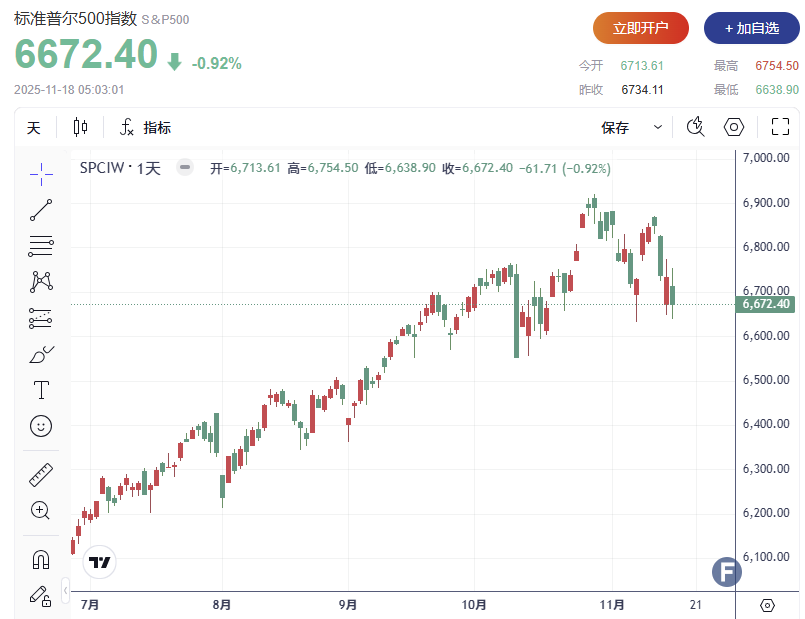Click the 指标 indicators button
Image resolution: width=805 pixels, height=619 pixels.
click(x=157, y=127)
